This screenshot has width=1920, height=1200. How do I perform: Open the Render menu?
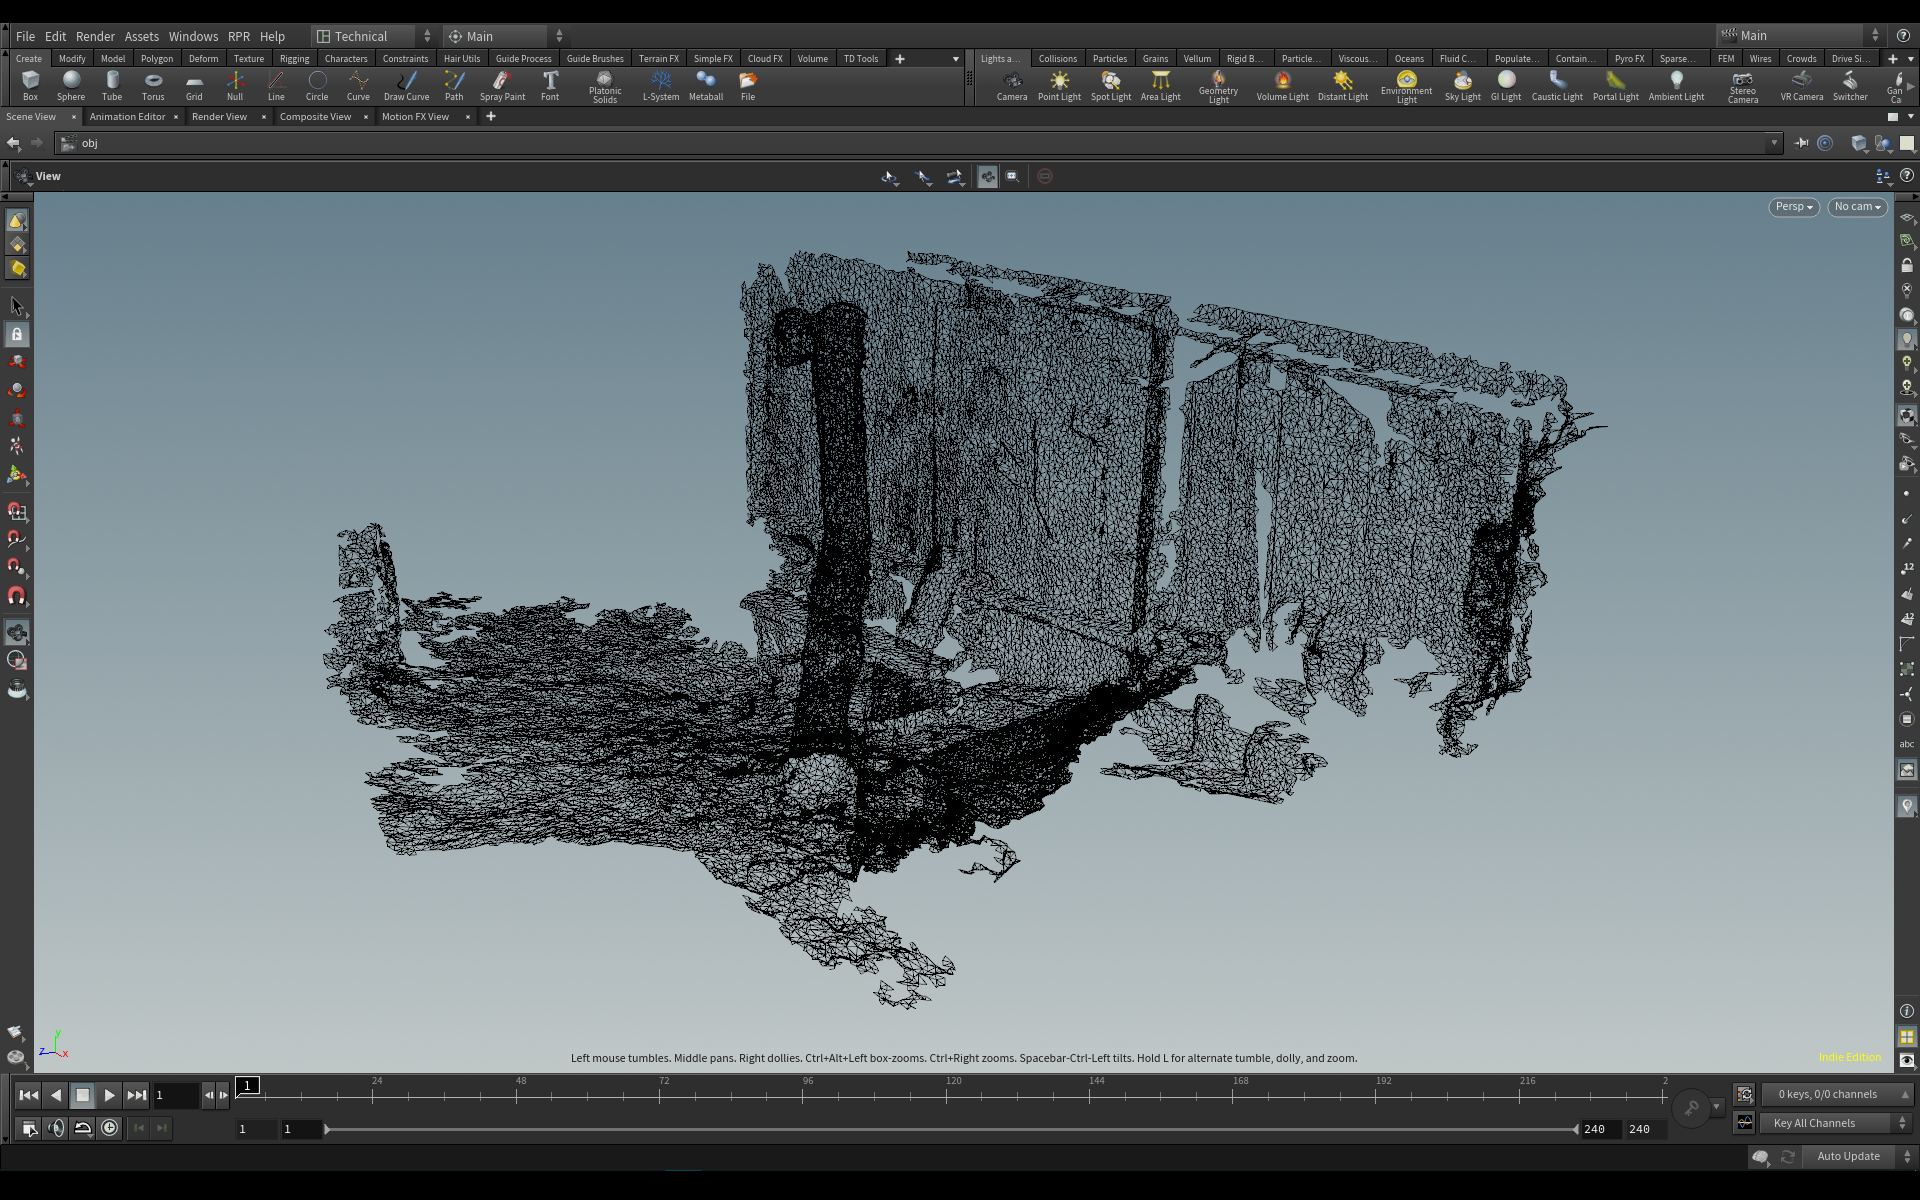[x=95, y=36]
